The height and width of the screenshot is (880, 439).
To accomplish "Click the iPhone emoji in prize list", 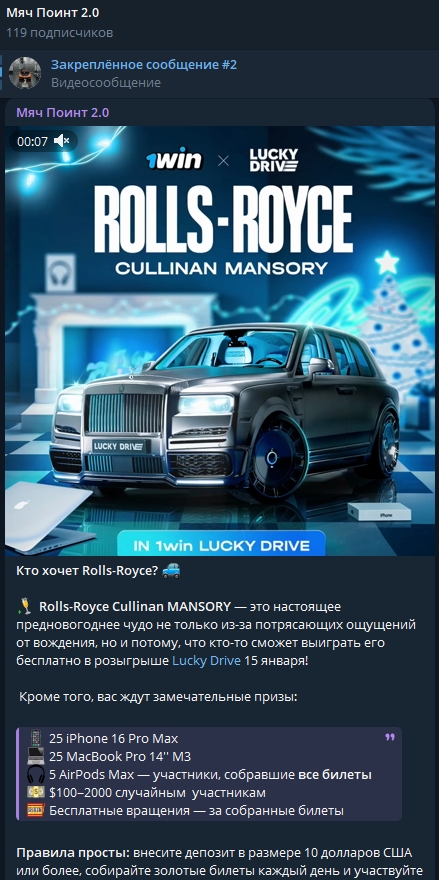I will pos(36,738).
